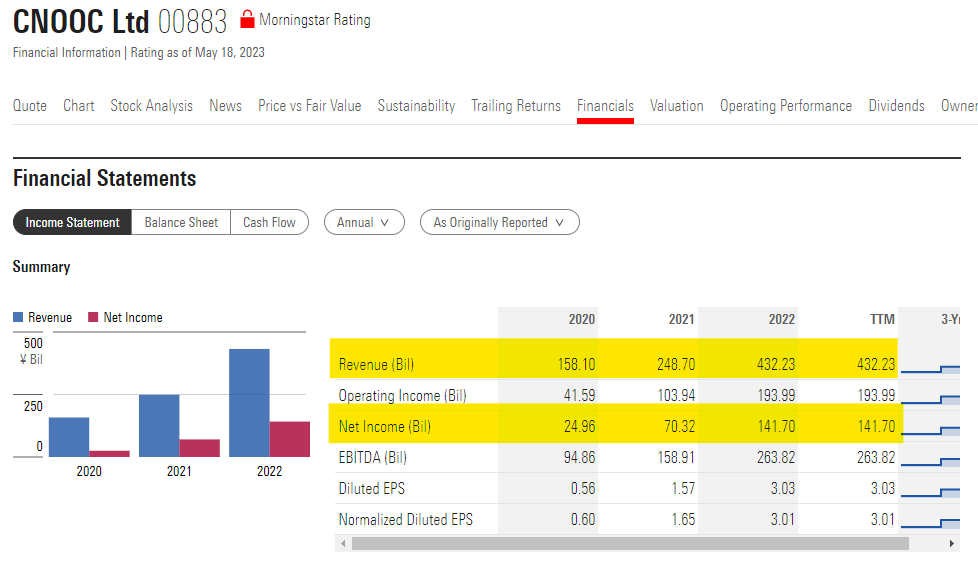Open the Price vs Fair Value tab
Viewport: 978px width, 565px height.
tap(309, 105)
